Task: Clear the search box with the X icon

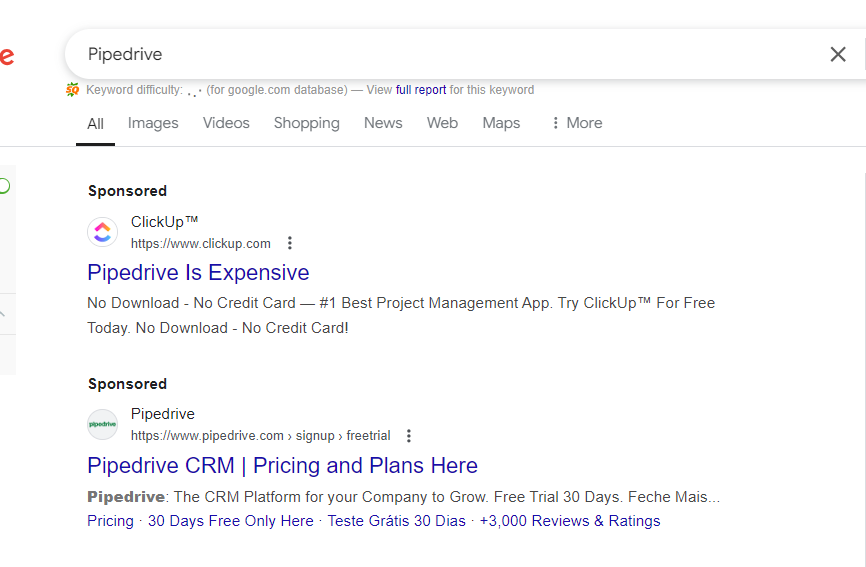Action: click(x=838, y=54)
